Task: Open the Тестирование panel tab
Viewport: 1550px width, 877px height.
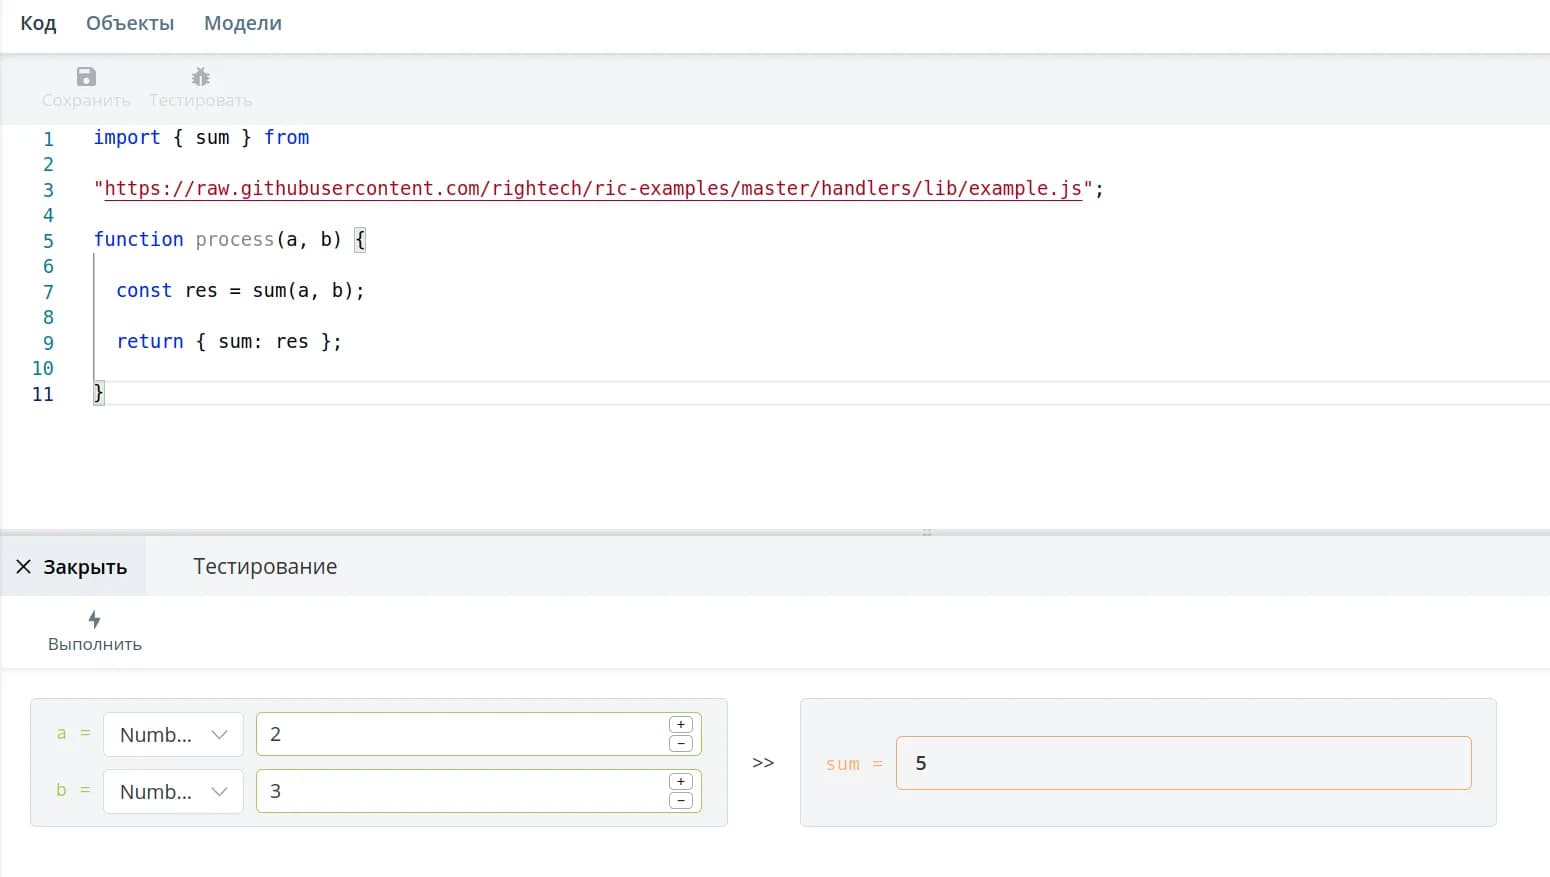Action: (x=265, y=567)
